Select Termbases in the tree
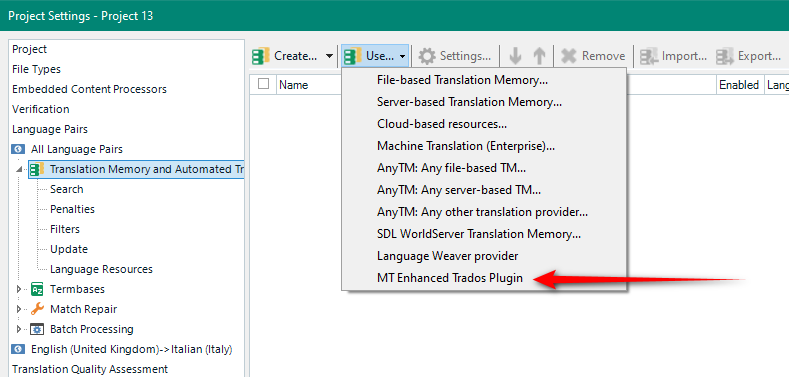789x377 pixels. [77, 289]
